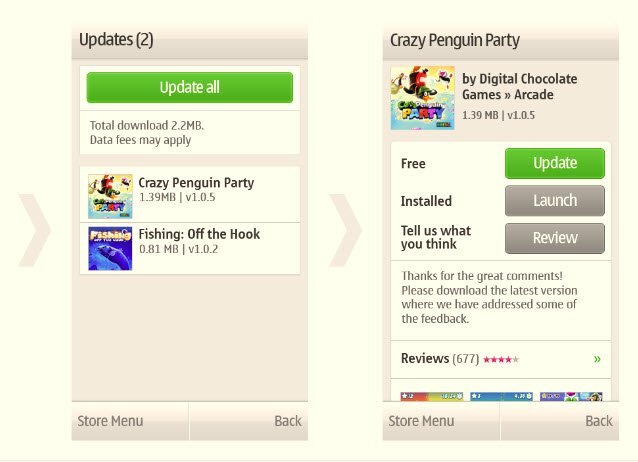Select the Fishing: Off the Hook title text
The image size is (638, 462).
coord(199,234)
